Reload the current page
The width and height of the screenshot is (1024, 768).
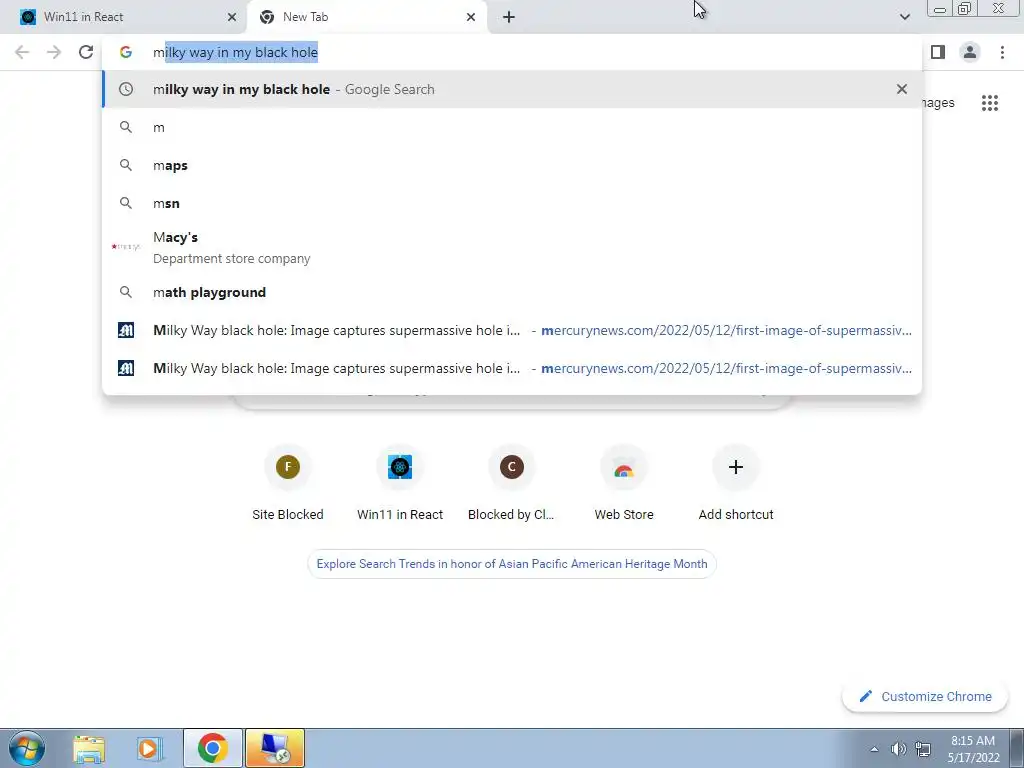tap(86, 52)
